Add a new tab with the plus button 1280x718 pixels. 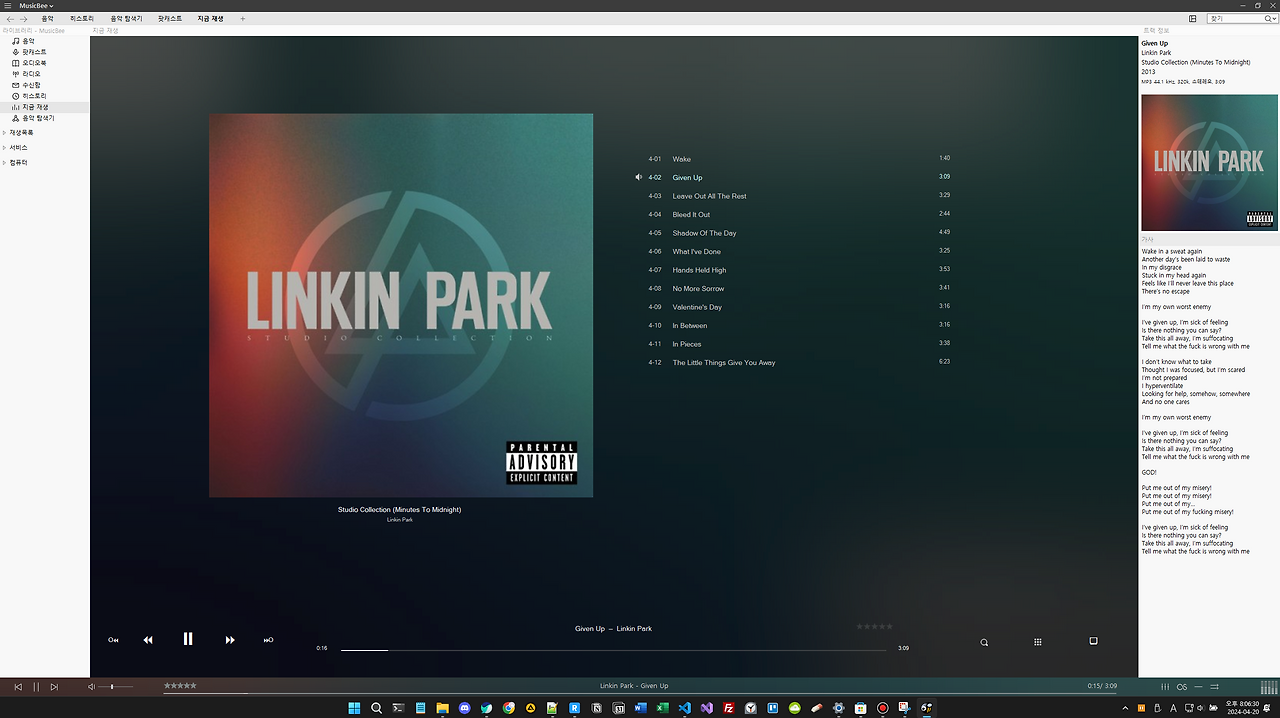pyautogui.click(x=242, y=19)
